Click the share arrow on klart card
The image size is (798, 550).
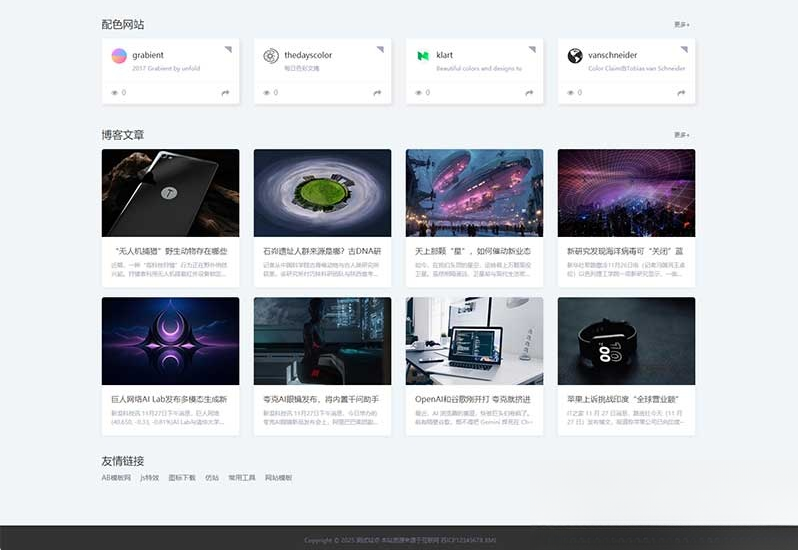point(529,93)
